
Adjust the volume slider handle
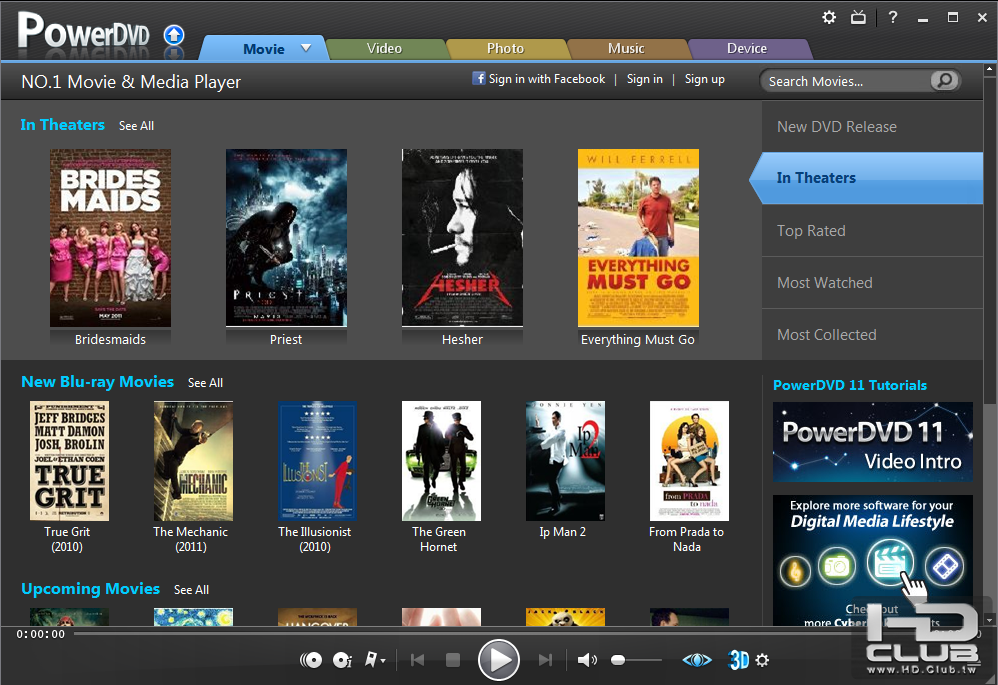[617, 660]
